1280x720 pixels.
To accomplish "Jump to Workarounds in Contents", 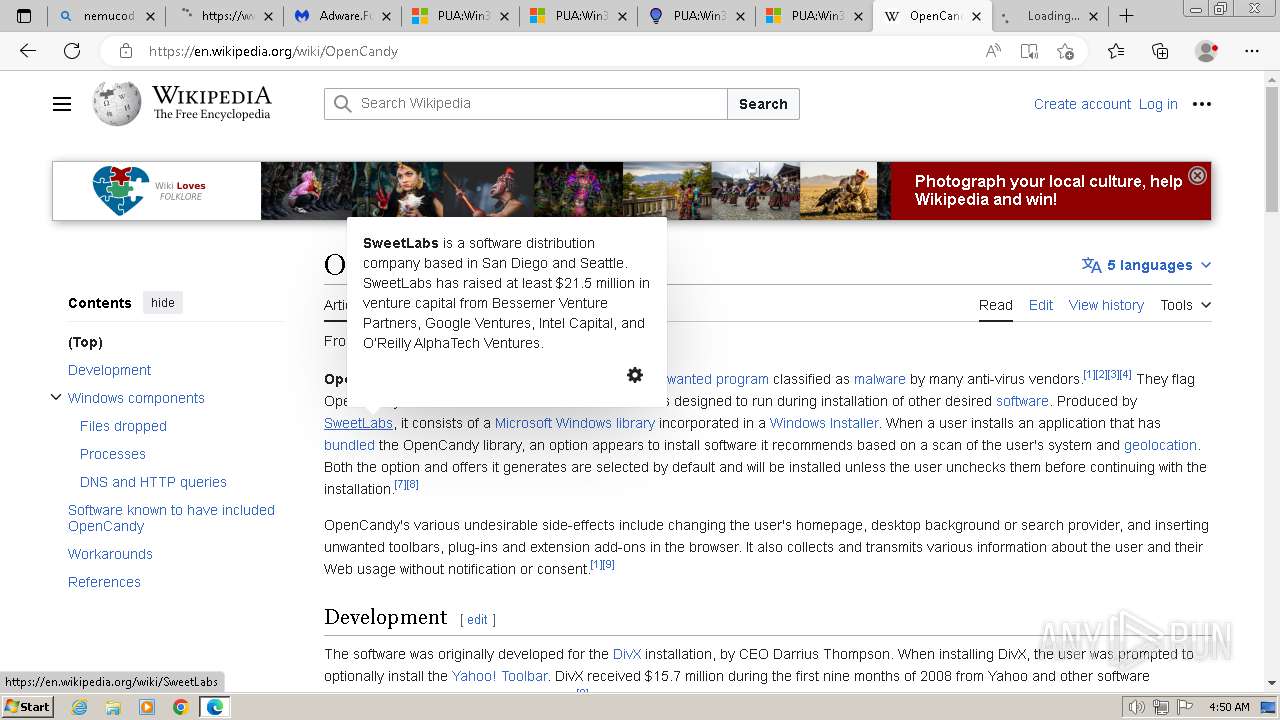I will (x=110, y=554).
